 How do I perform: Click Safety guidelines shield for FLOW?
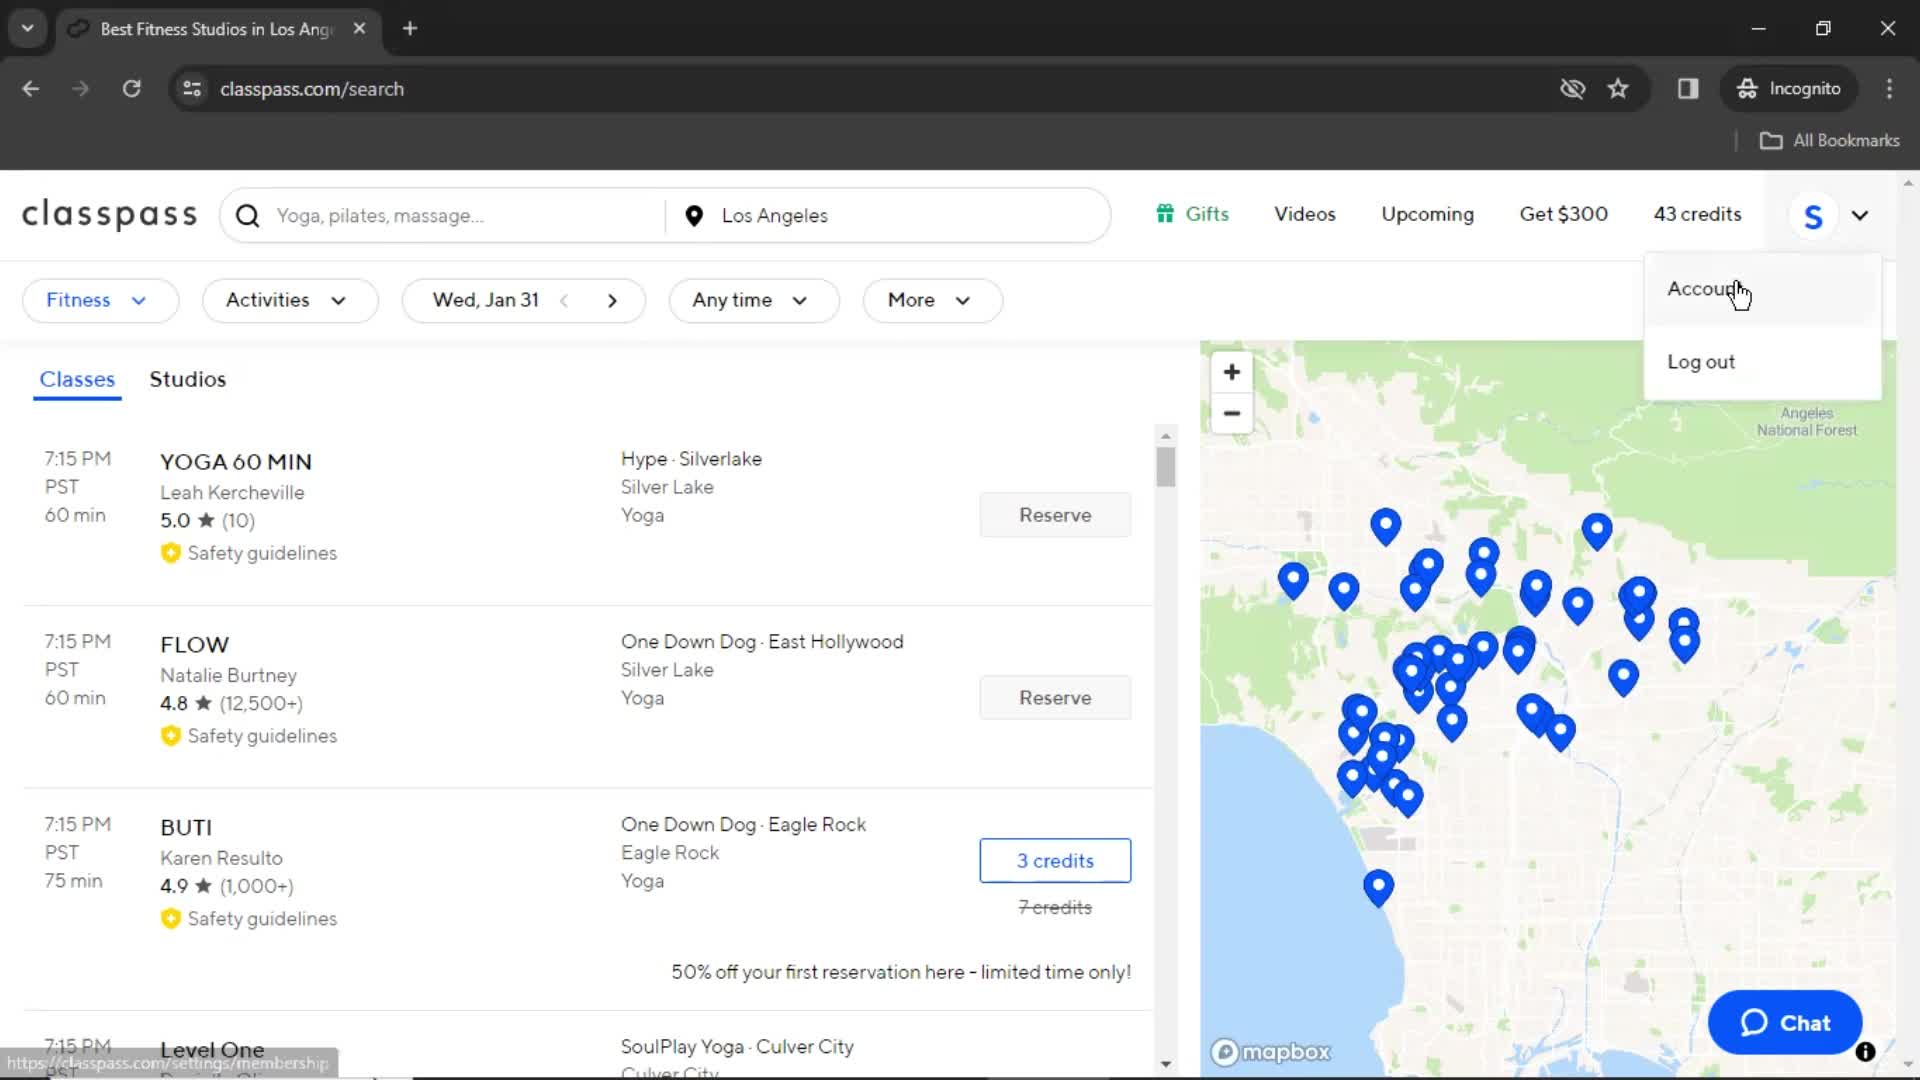(x=171, y=736)
